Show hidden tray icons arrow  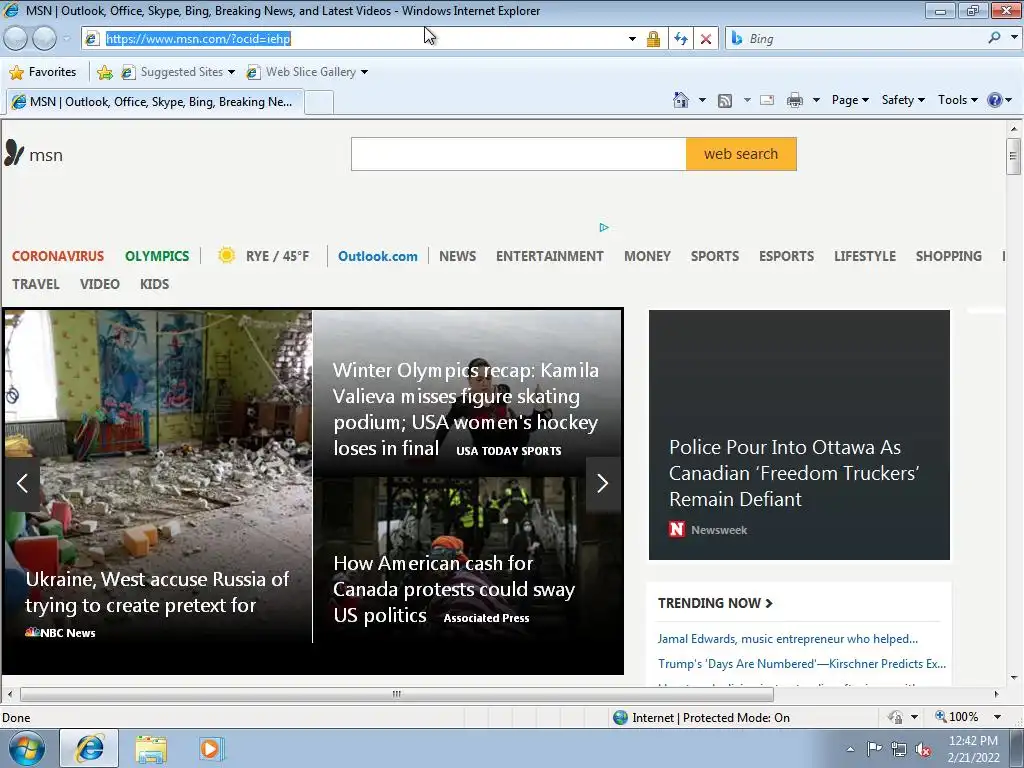click(850, 749)
